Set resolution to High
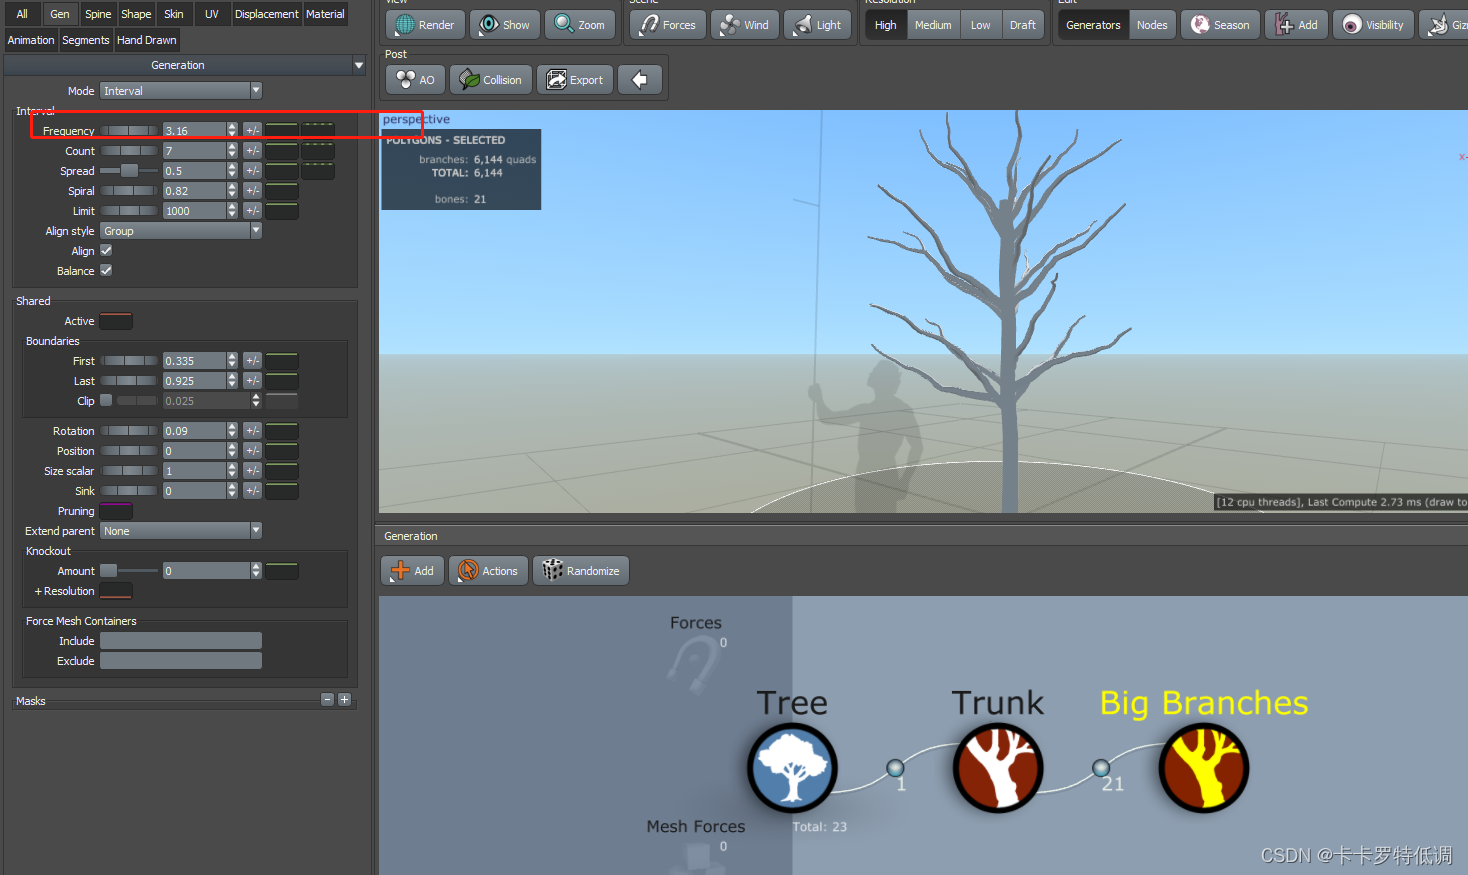Screen dimensions: 1468x875 point(886,25)
